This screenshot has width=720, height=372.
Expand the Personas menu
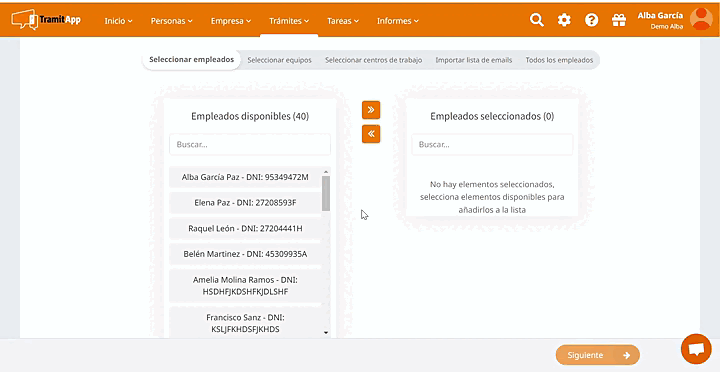click(x=172, y=21)
